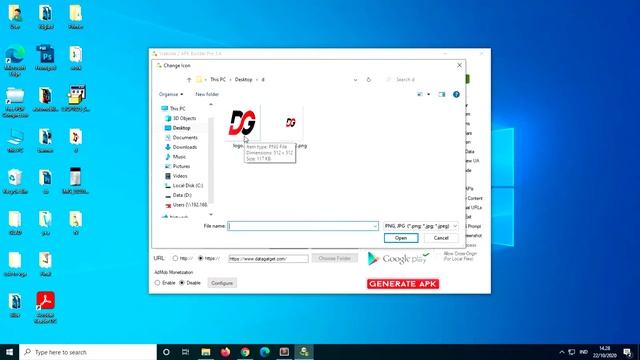
Task: Click Cancel button in dialog
Action: pos(441,238)
